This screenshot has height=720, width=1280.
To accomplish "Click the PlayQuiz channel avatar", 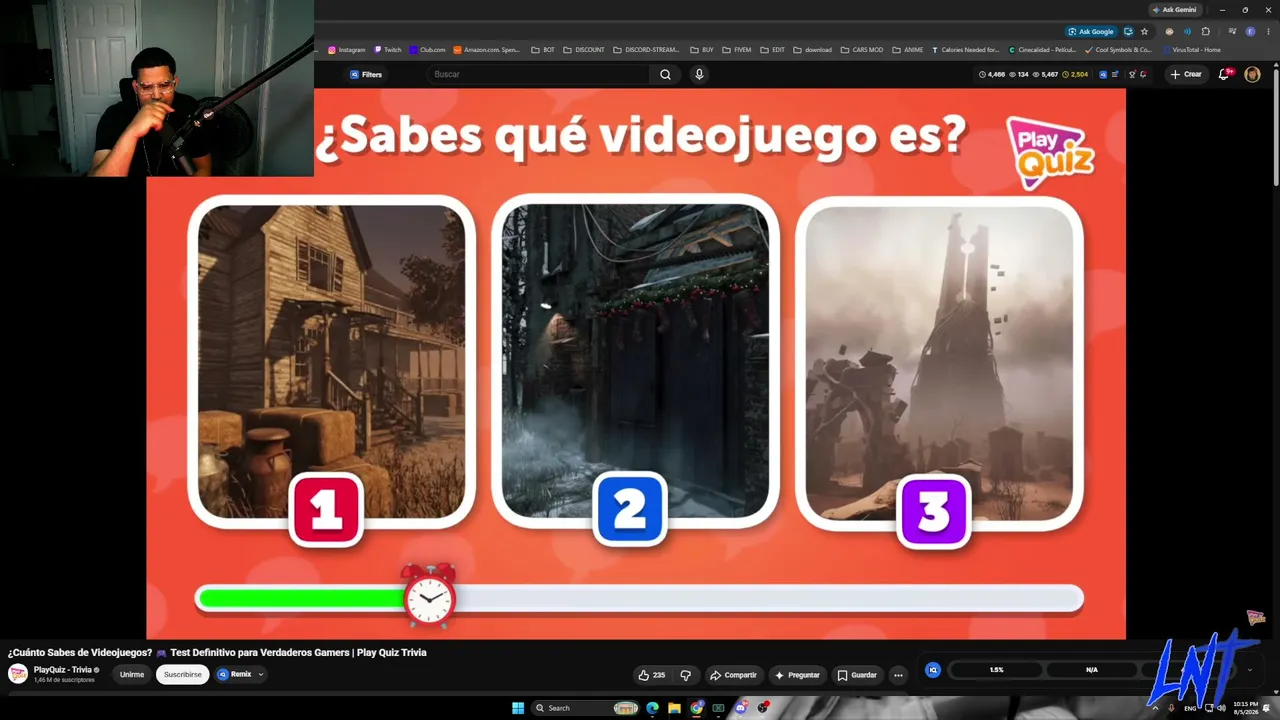I will 18,674.
